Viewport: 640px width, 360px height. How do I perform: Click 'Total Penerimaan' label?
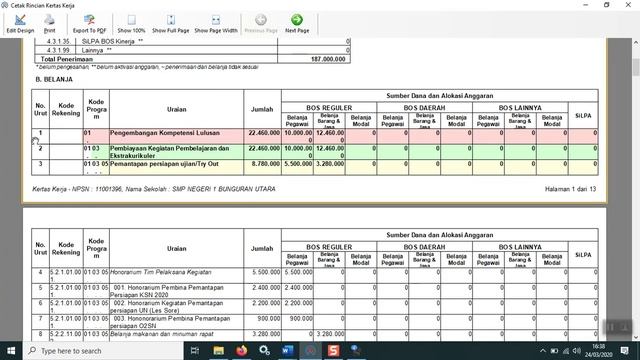tap(67, 59)
